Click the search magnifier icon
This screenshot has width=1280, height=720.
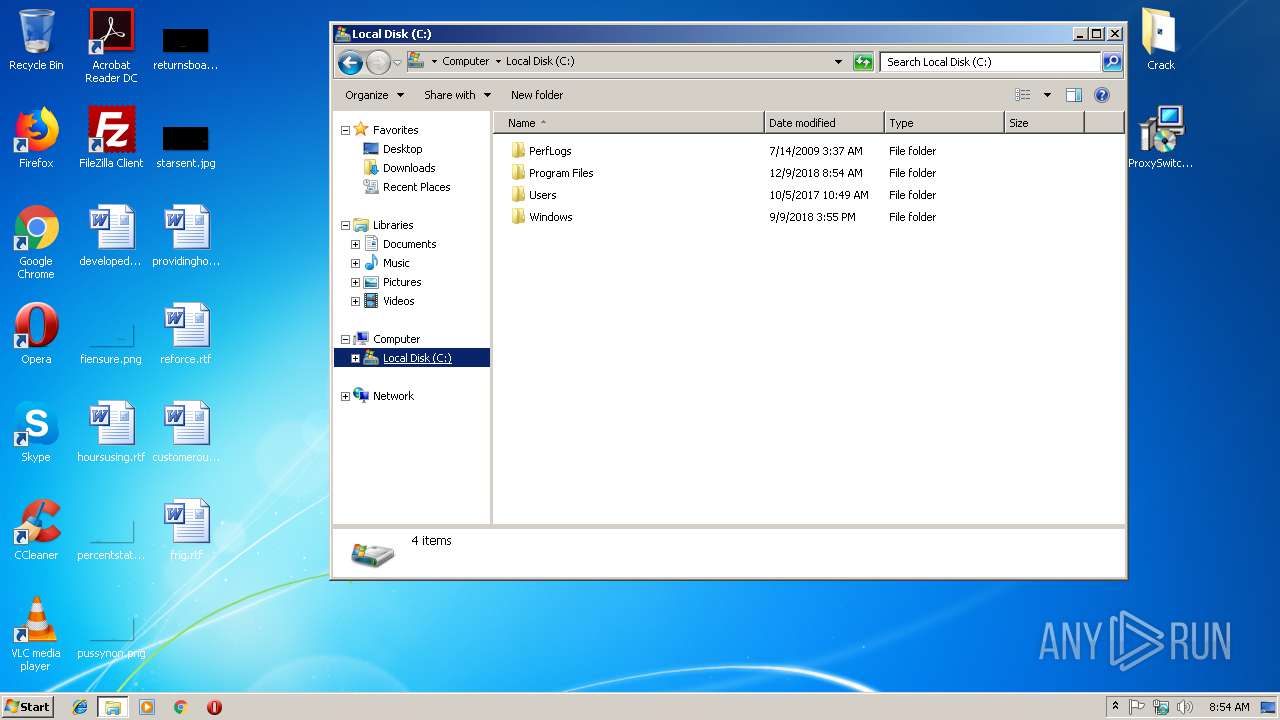[x=1111, y=62]
